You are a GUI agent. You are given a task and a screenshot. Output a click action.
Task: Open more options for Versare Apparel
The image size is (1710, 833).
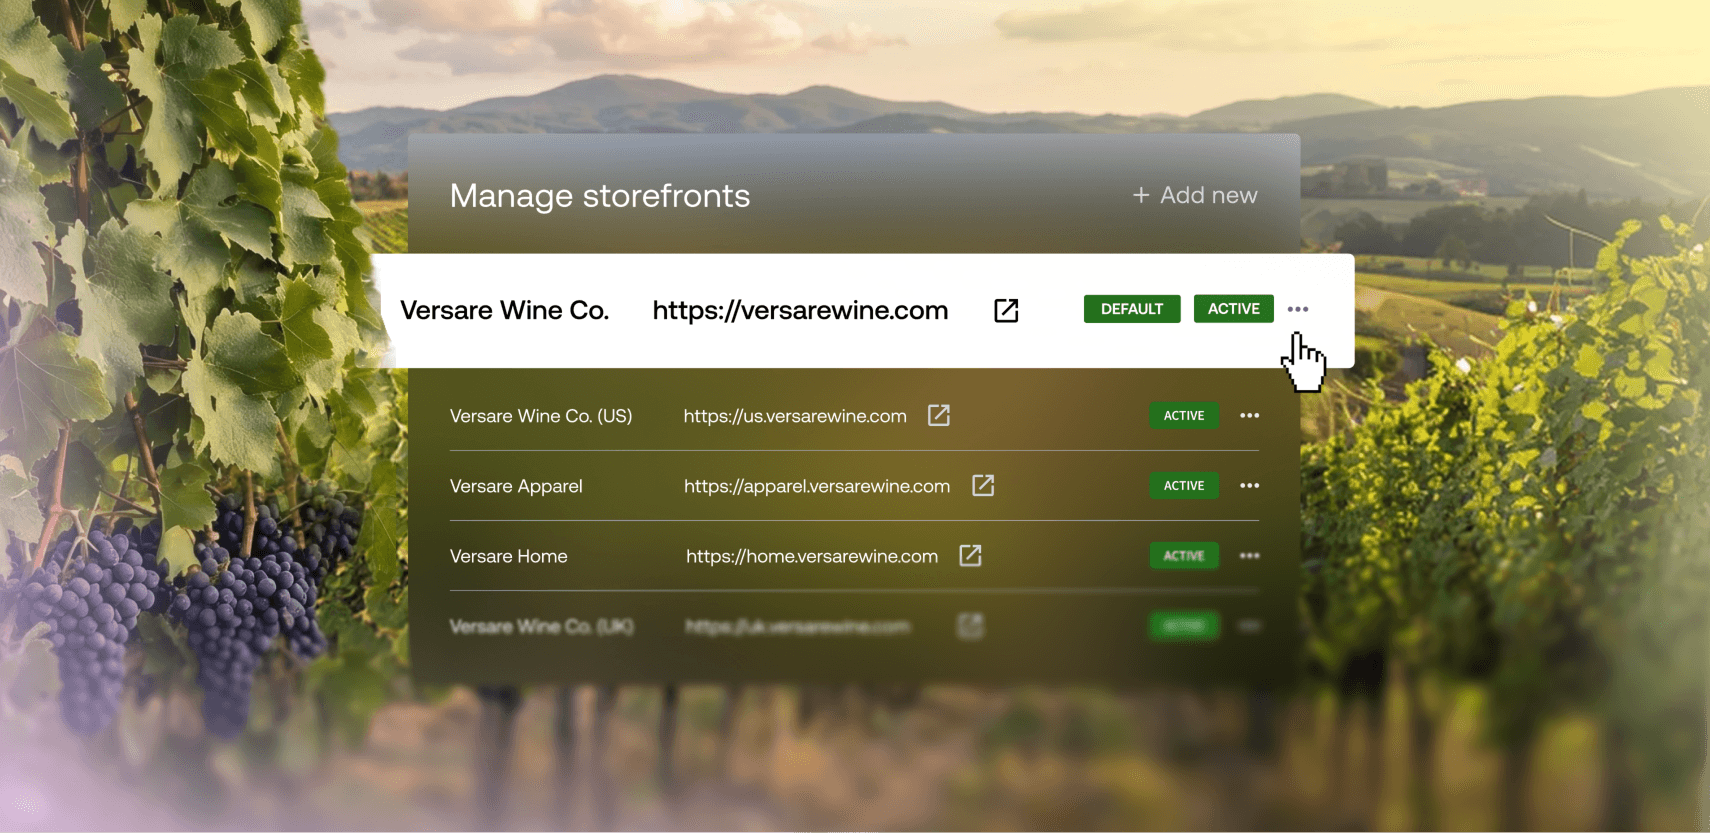tap(1250, 485)
